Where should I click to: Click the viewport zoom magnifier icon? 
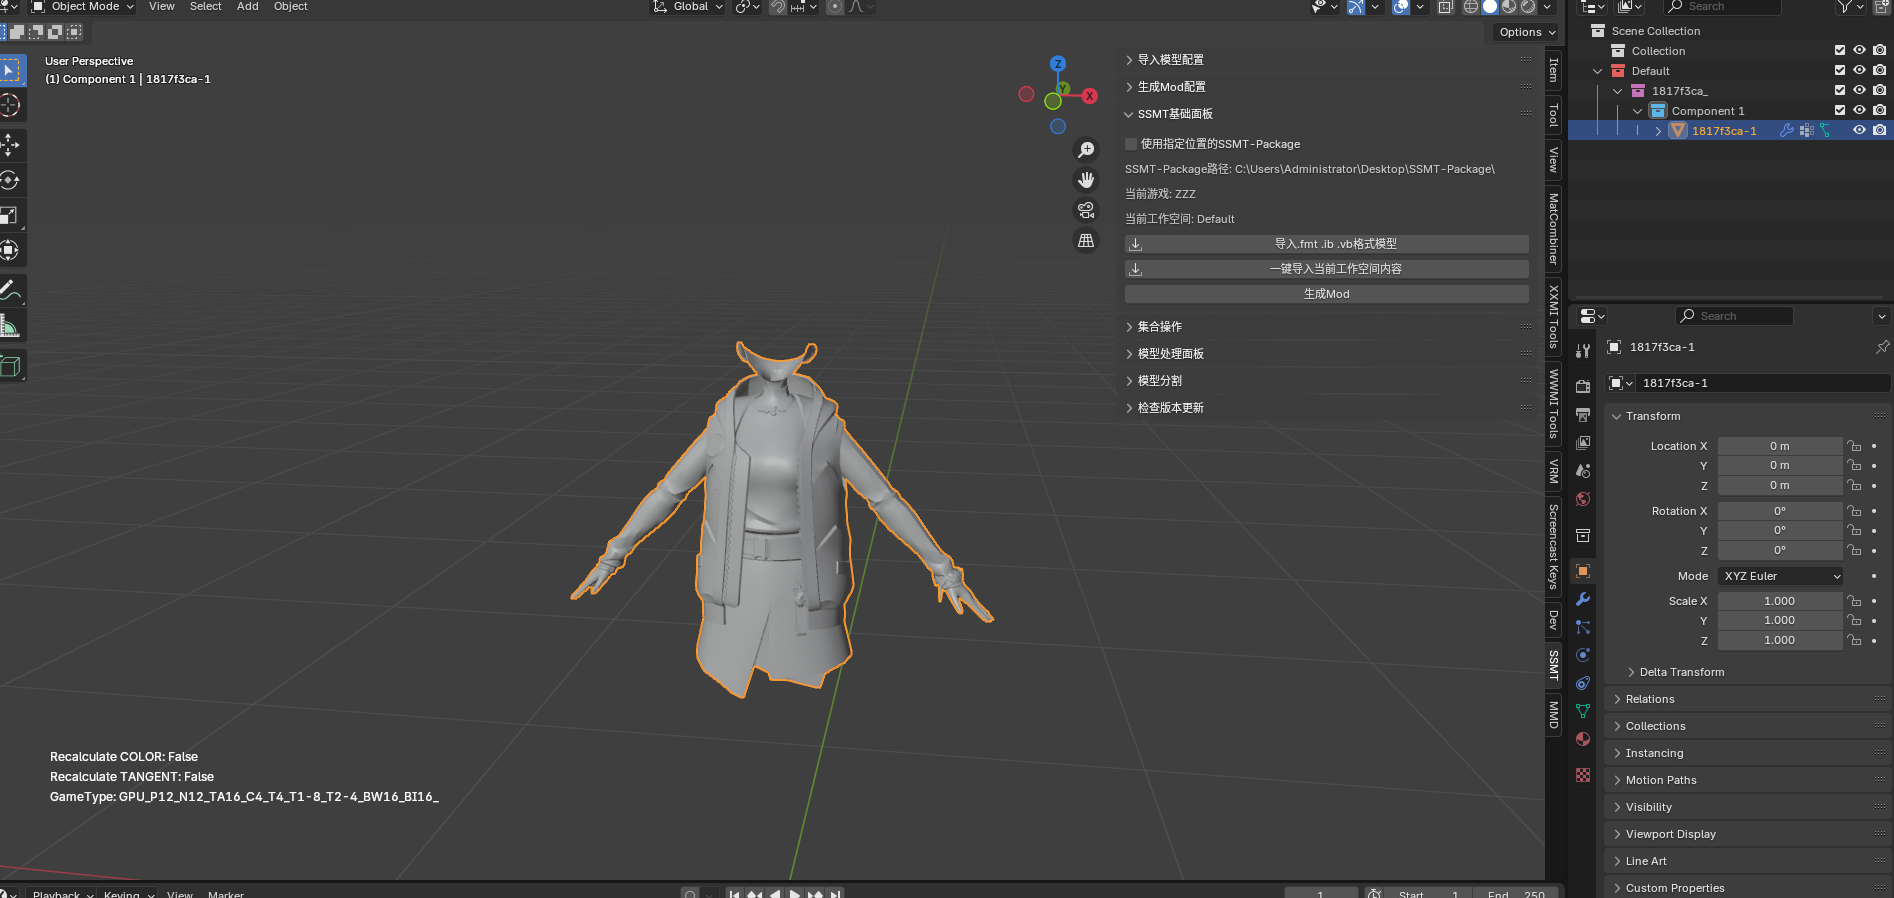pos(1086,150)
